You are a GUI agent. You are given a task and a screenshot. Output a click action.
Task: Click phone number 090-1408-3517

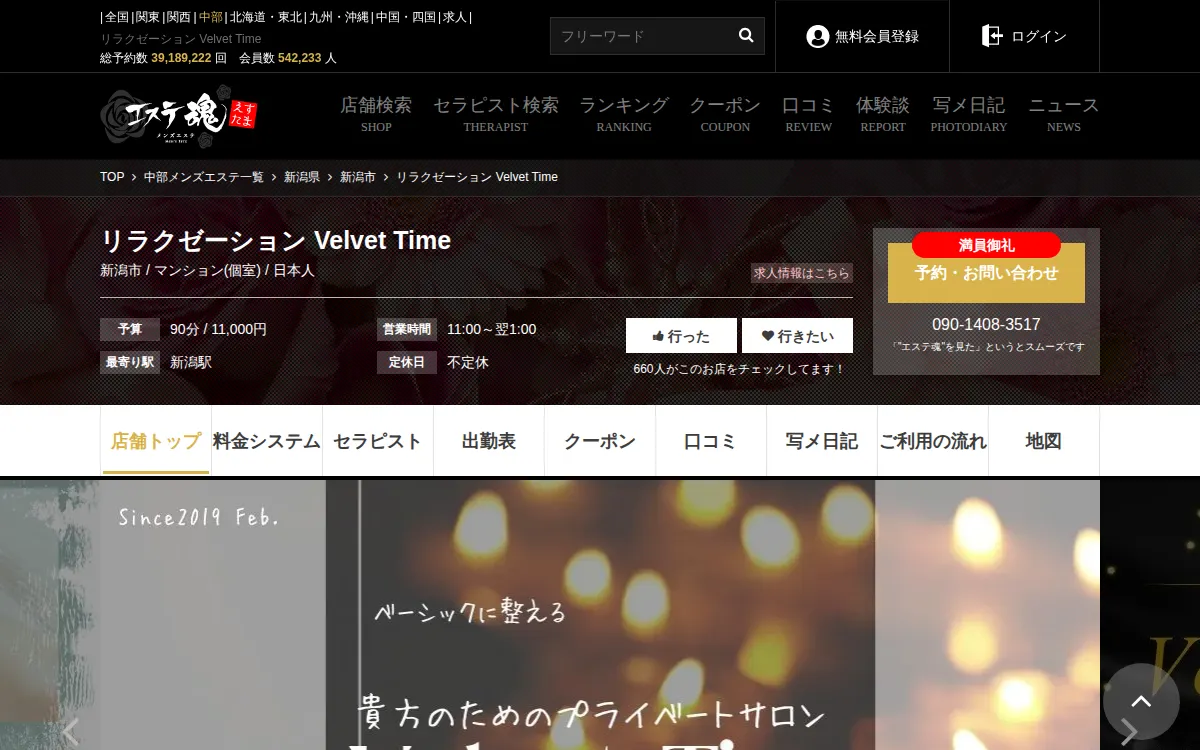(x=986, y=325)
